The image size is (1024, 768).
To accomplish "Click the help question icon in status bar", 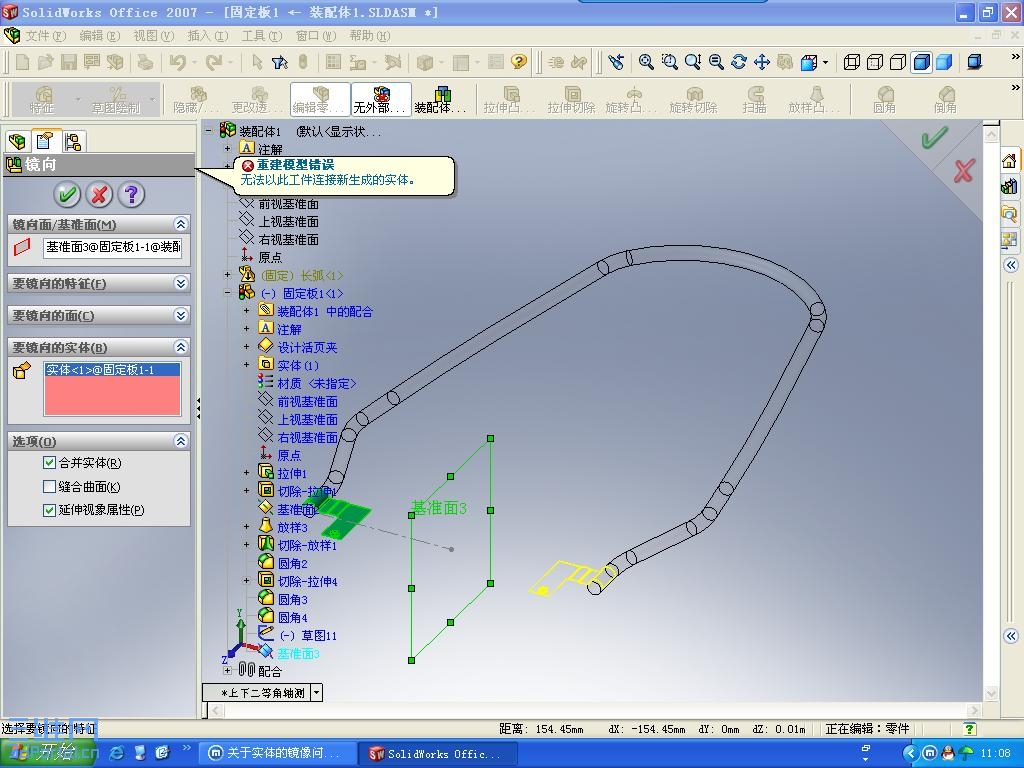I will pos(970,728).
